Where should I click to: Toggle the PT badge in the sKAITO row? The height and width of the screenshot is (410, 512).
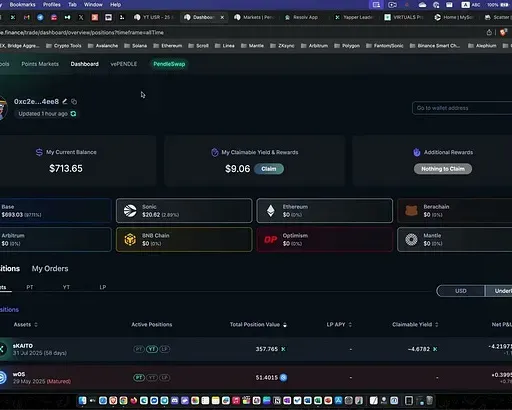tap(139, 349)
